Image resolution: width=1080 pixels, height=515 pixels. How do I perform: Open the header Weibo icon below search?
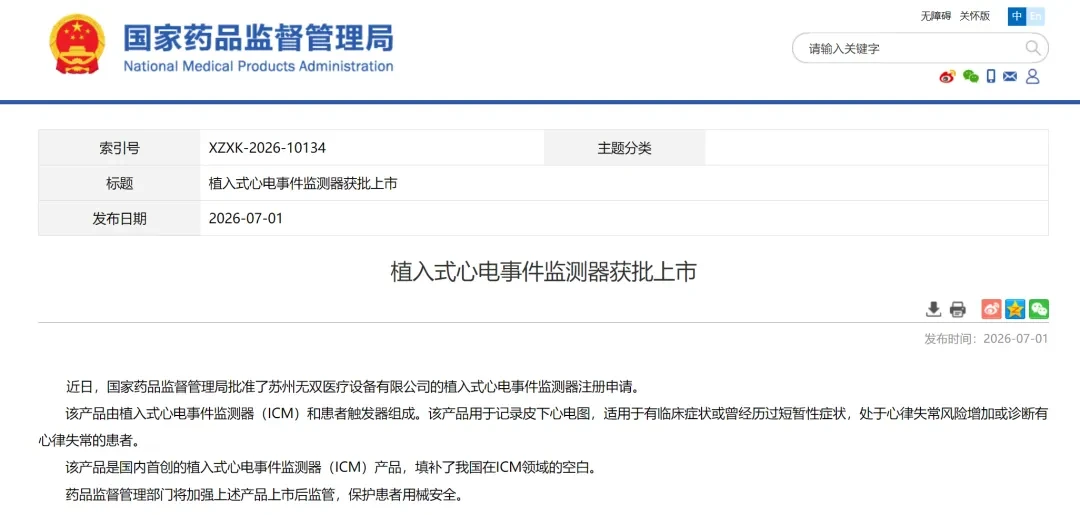(948, 76)
